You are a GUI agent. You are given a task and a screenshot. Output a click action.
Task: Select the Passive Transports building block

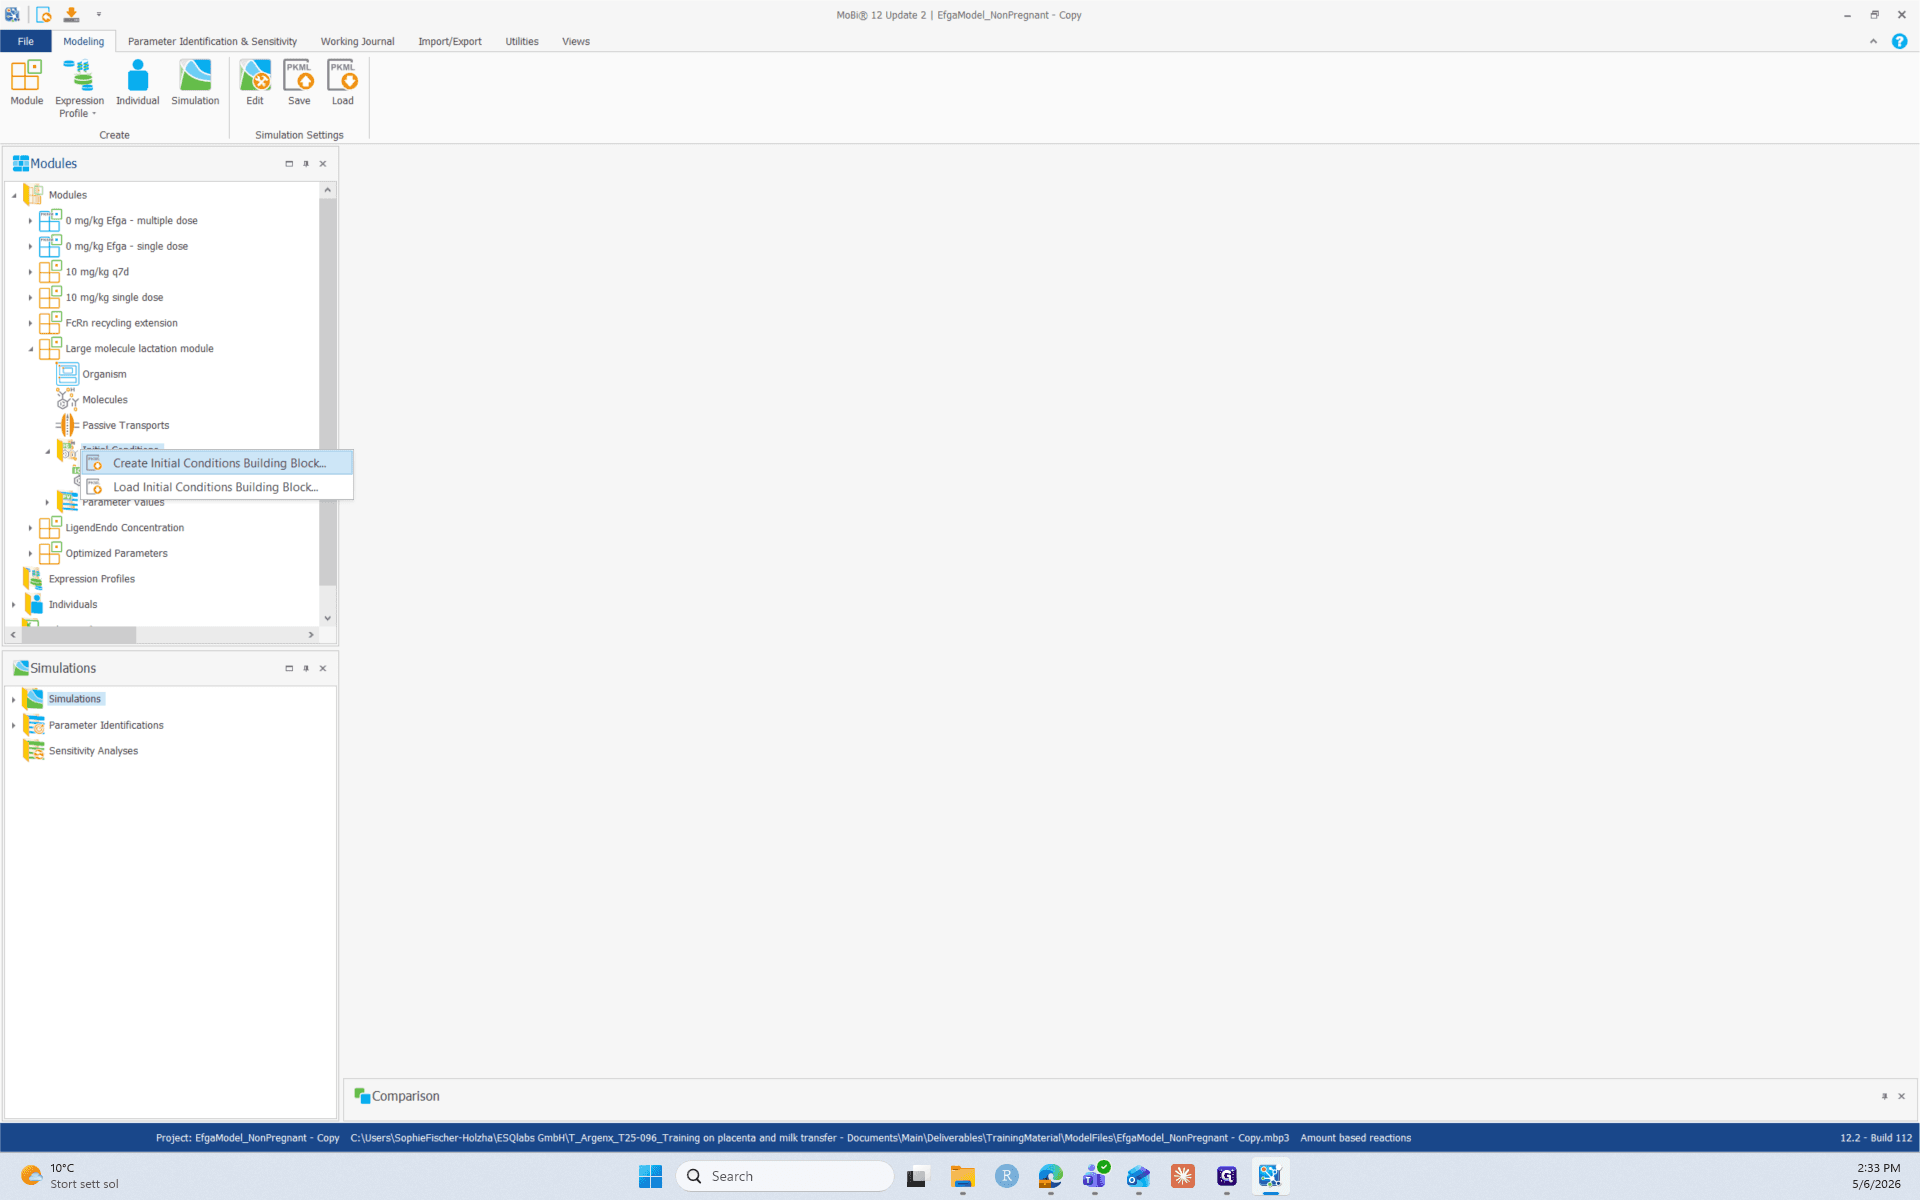pyautogui.click(x=125, y=425)
